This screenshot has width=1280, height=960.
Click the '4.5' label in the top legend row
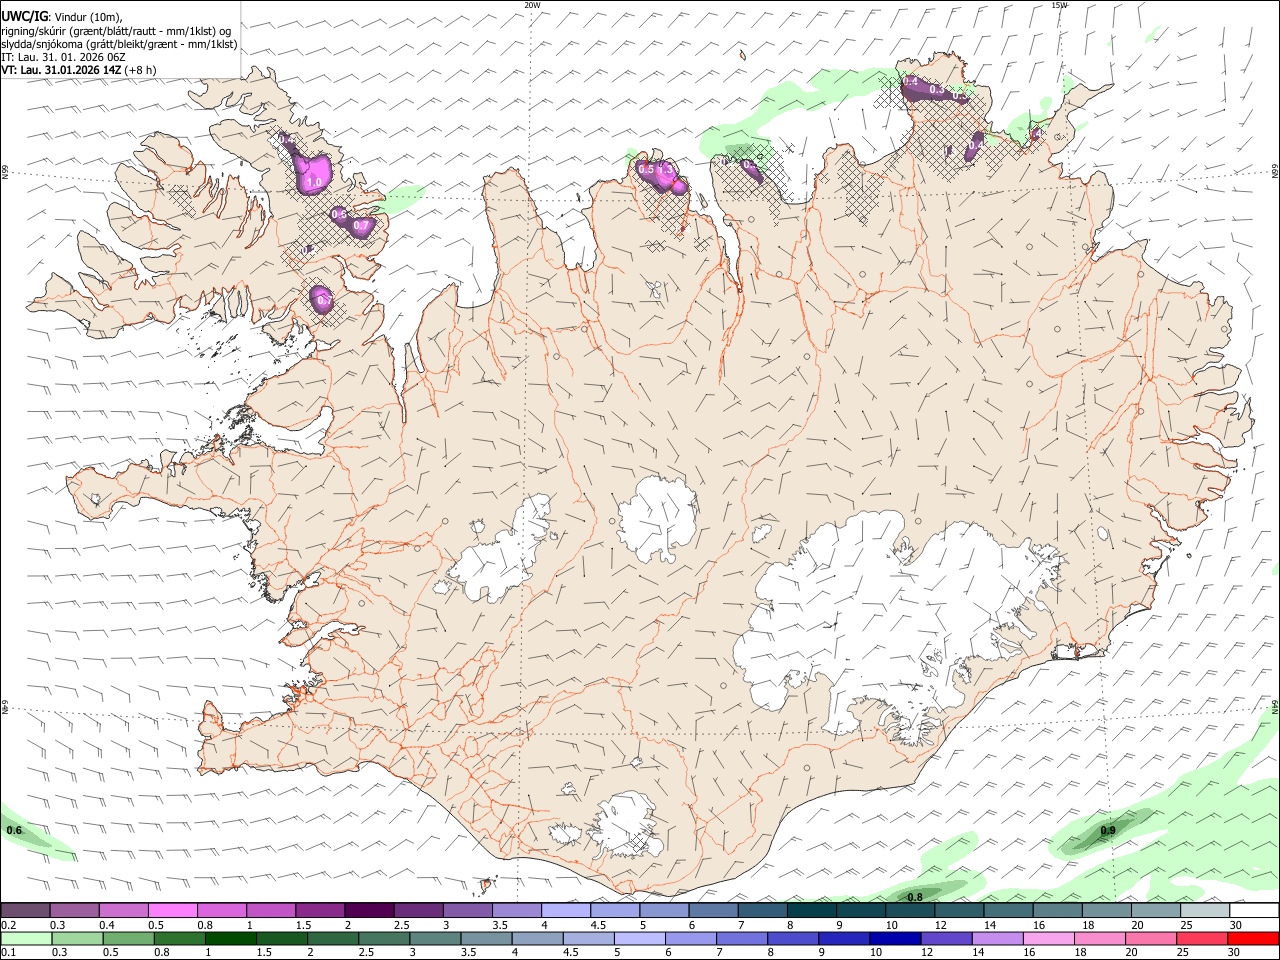point(599,925)
